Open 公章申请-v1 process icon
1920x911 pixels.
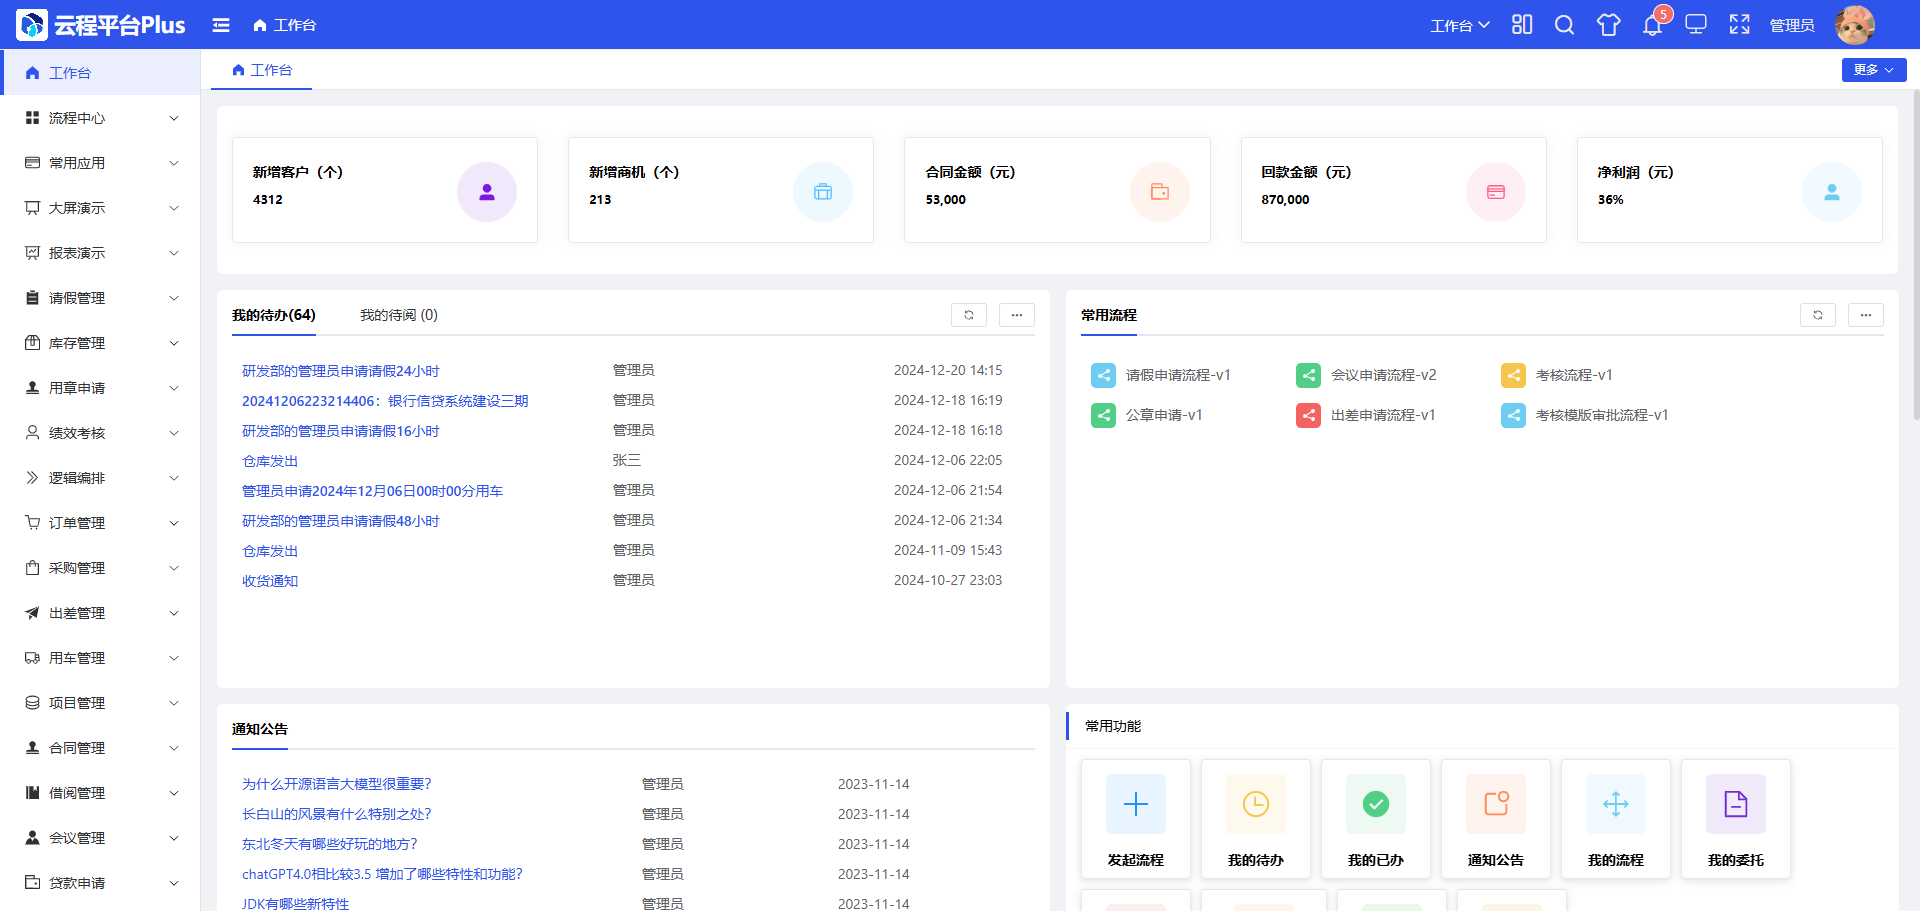tap(1103, 415)
